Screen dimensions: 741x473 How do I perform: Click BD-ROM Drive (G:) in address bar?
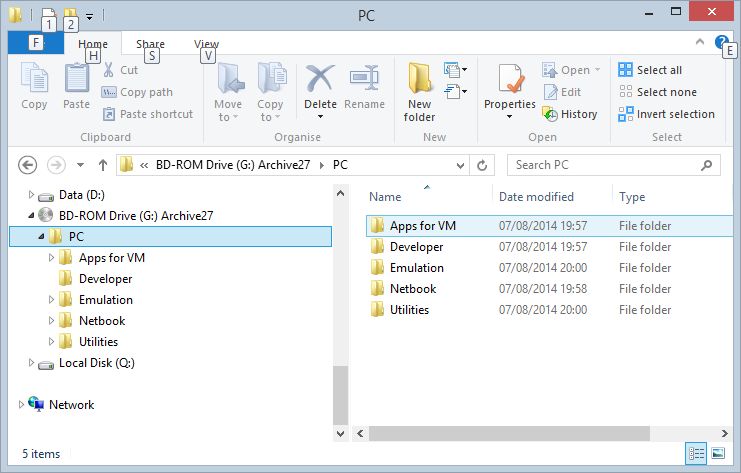233,164
